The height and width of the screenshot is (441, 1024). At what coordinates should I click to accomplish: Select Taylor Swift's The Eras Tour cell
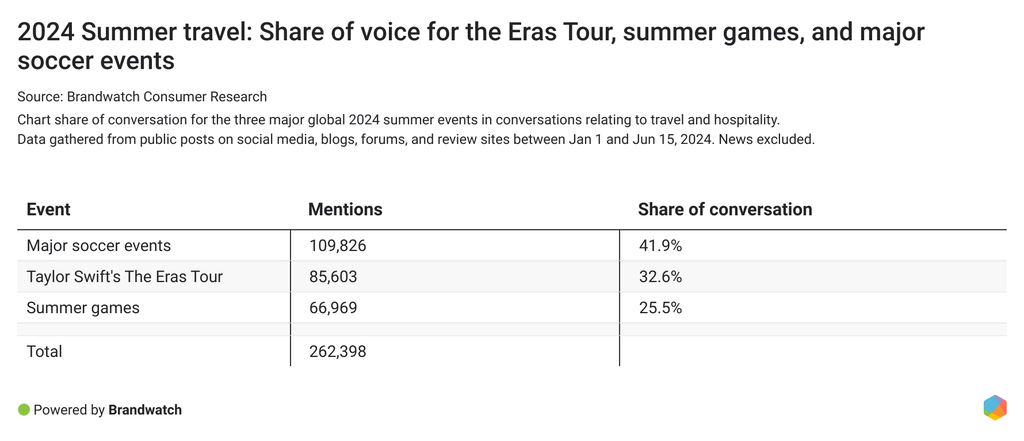124,277
